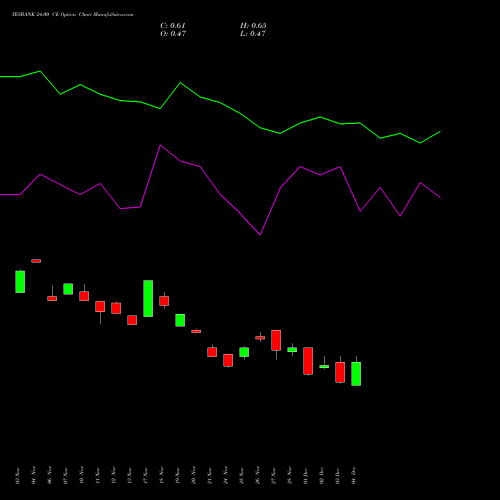Click the chart title text at top left
This screenshot has width=500, height=500.
tap(72, 14)
